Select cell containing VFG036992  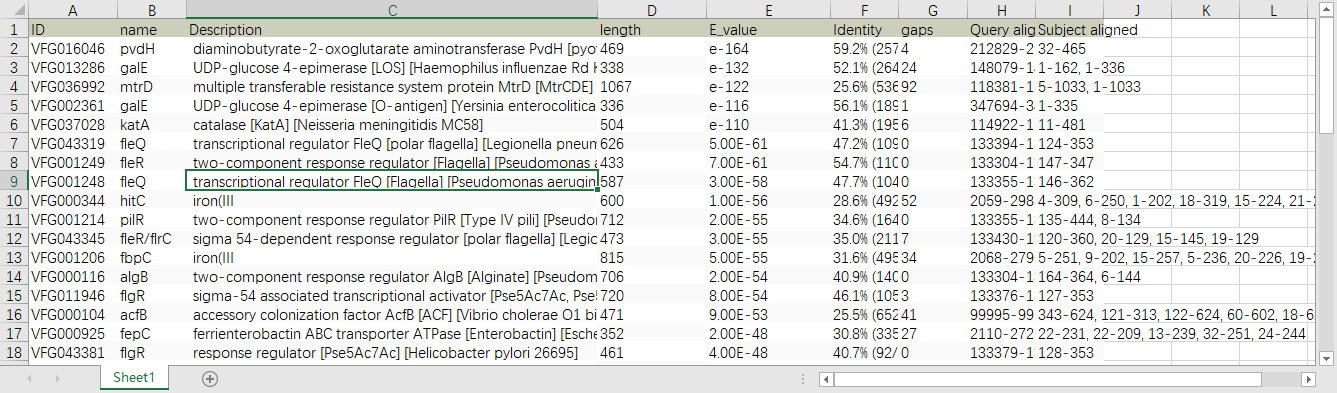point(72,86)
